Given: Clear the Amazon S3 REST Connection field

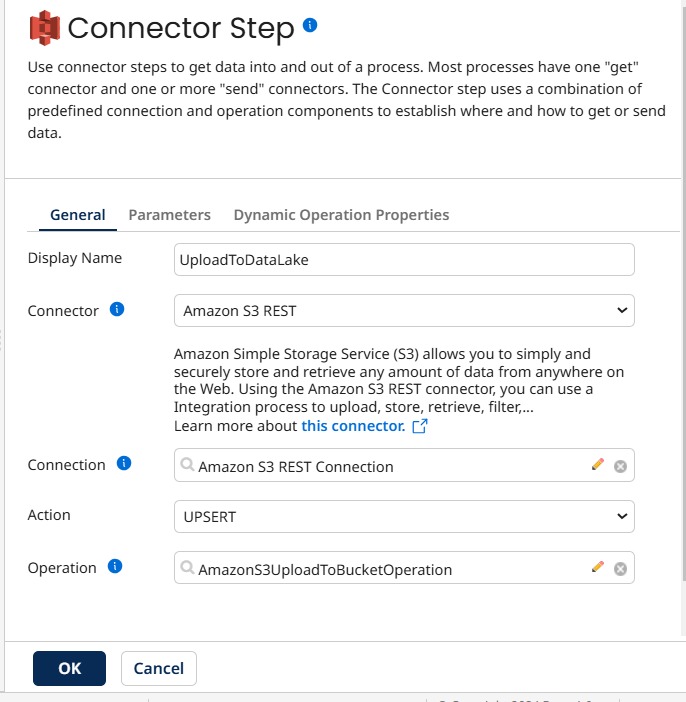Looking at the screenshot, I should [x=620, y=466].
